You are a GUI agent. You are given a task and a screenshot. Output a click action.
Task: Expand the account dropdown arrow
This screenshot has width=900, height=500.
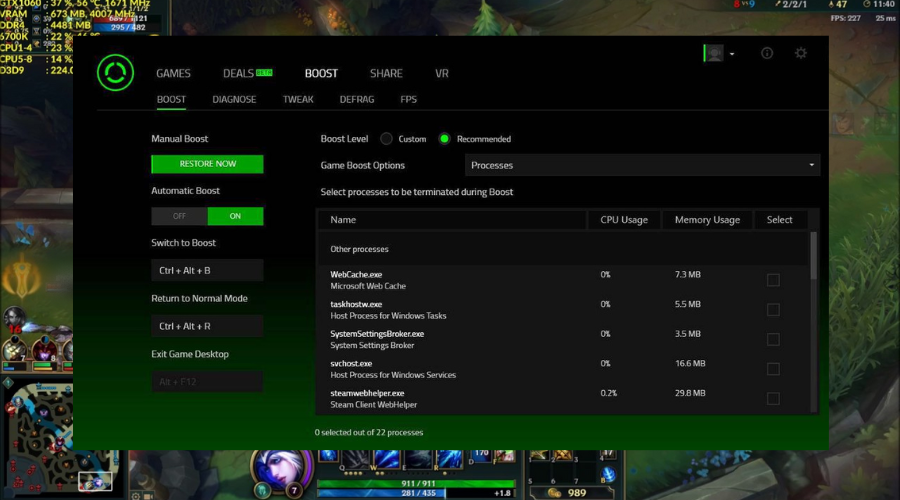(732, 54)
